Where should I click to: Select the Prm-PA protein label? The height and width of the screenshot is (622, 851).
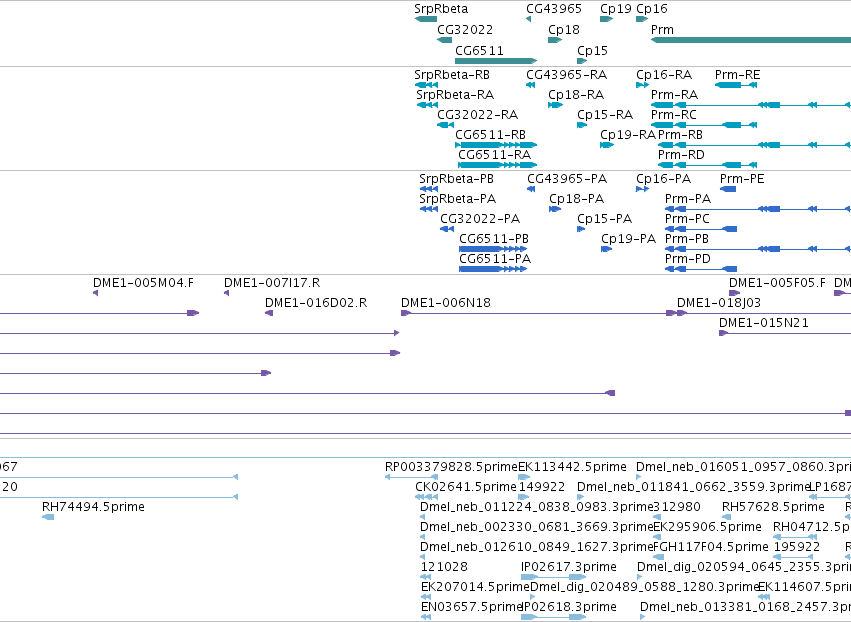(x=688, y=199)
